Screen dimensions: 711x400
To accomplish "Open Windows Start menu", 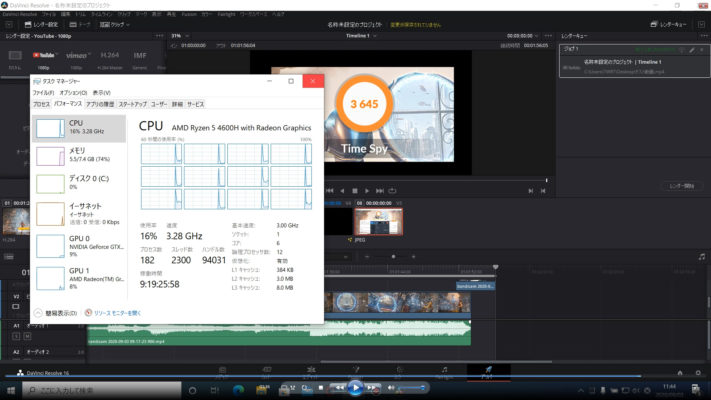I will pos(11,390).
